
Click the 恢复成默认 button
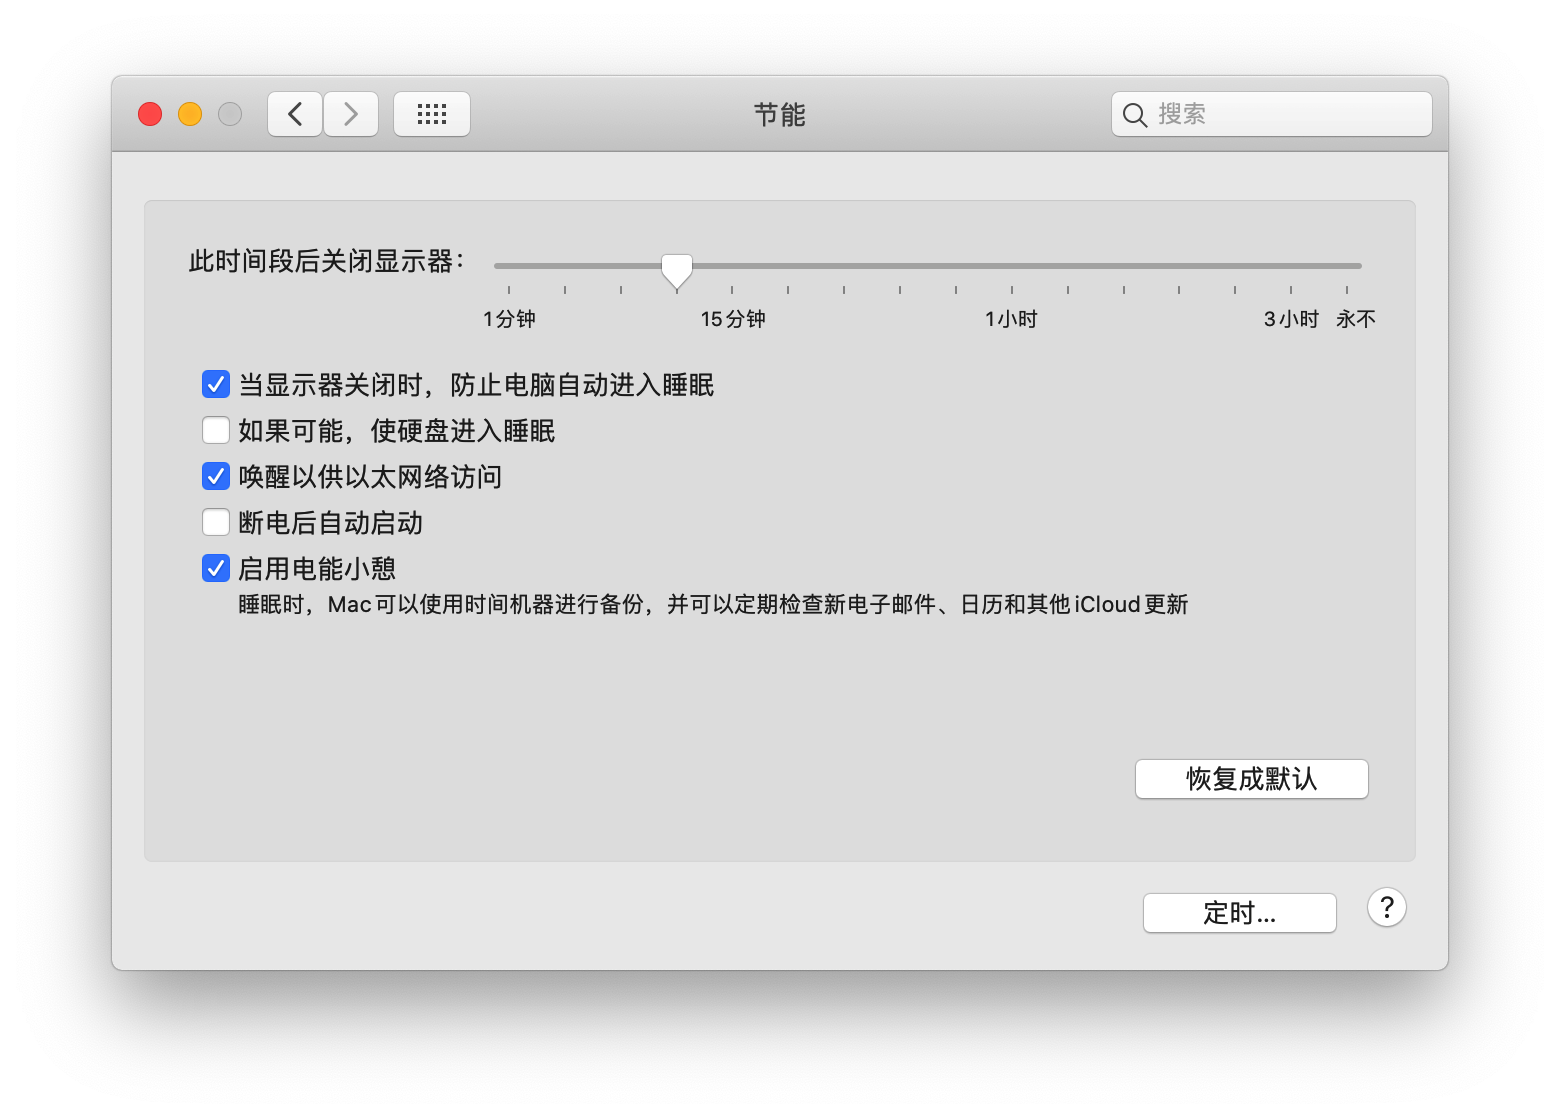tap(1252, 779)
